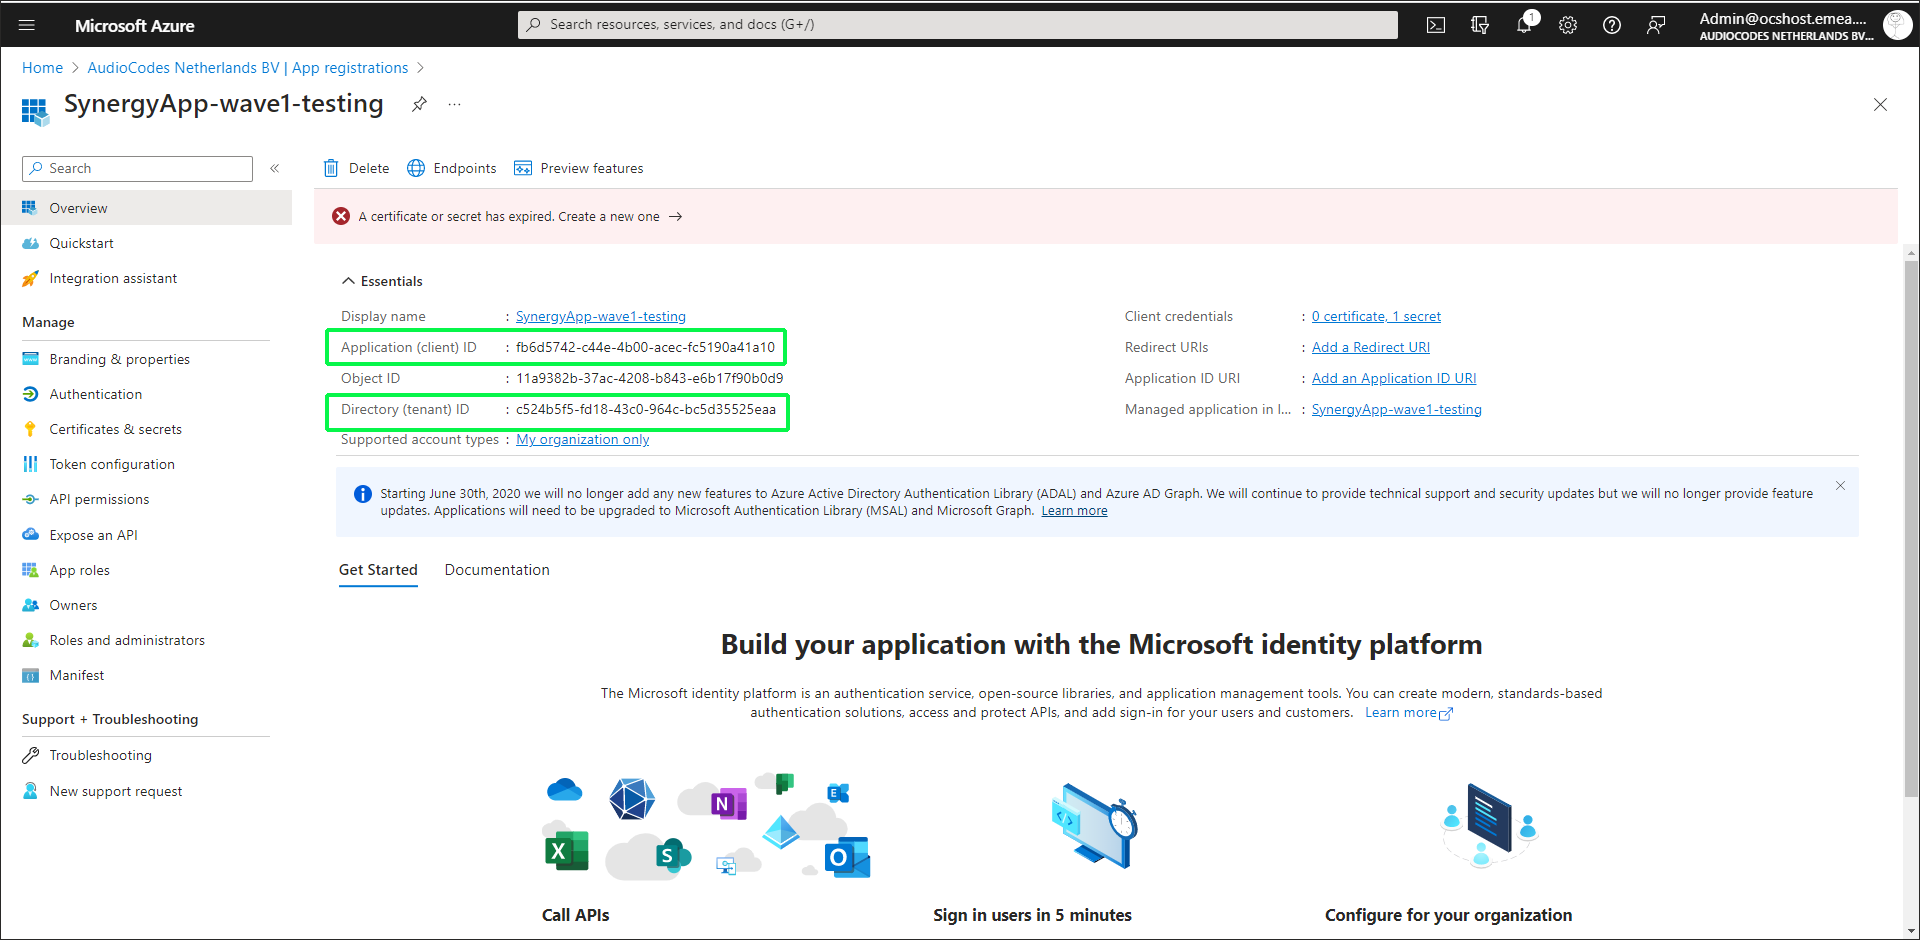The image size is (1920, 940).
Task: Pin SynergyApp-wave1-testing to dashboard
Action: (419, 104)
